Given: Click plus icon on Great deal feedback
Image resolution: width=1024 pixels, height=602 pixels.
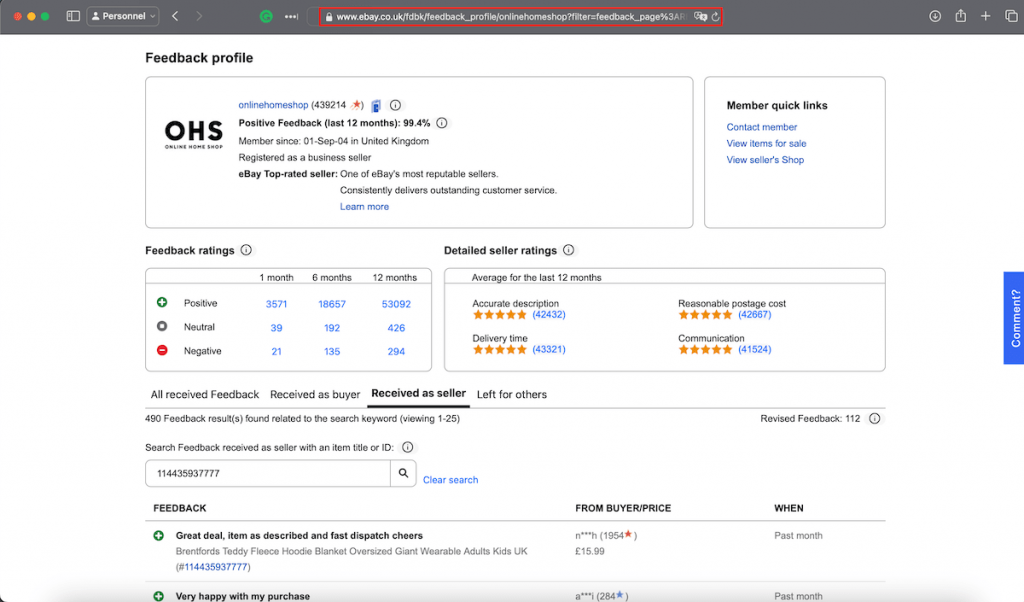Looking at the screenshot, I should (158, 535).
